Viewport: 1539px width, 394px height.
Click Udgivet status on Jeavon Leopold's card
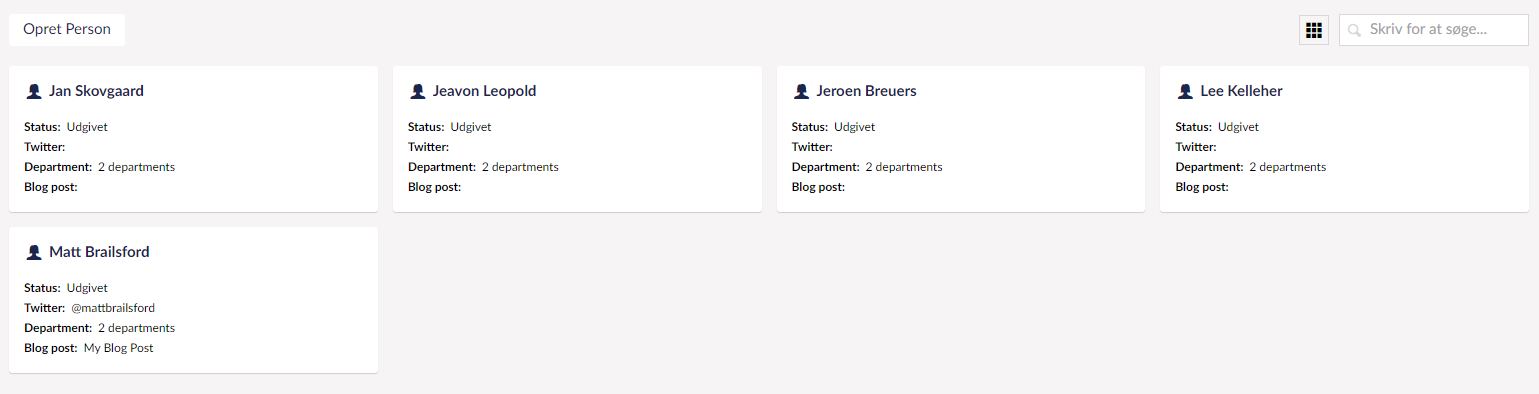click(471, 127)
